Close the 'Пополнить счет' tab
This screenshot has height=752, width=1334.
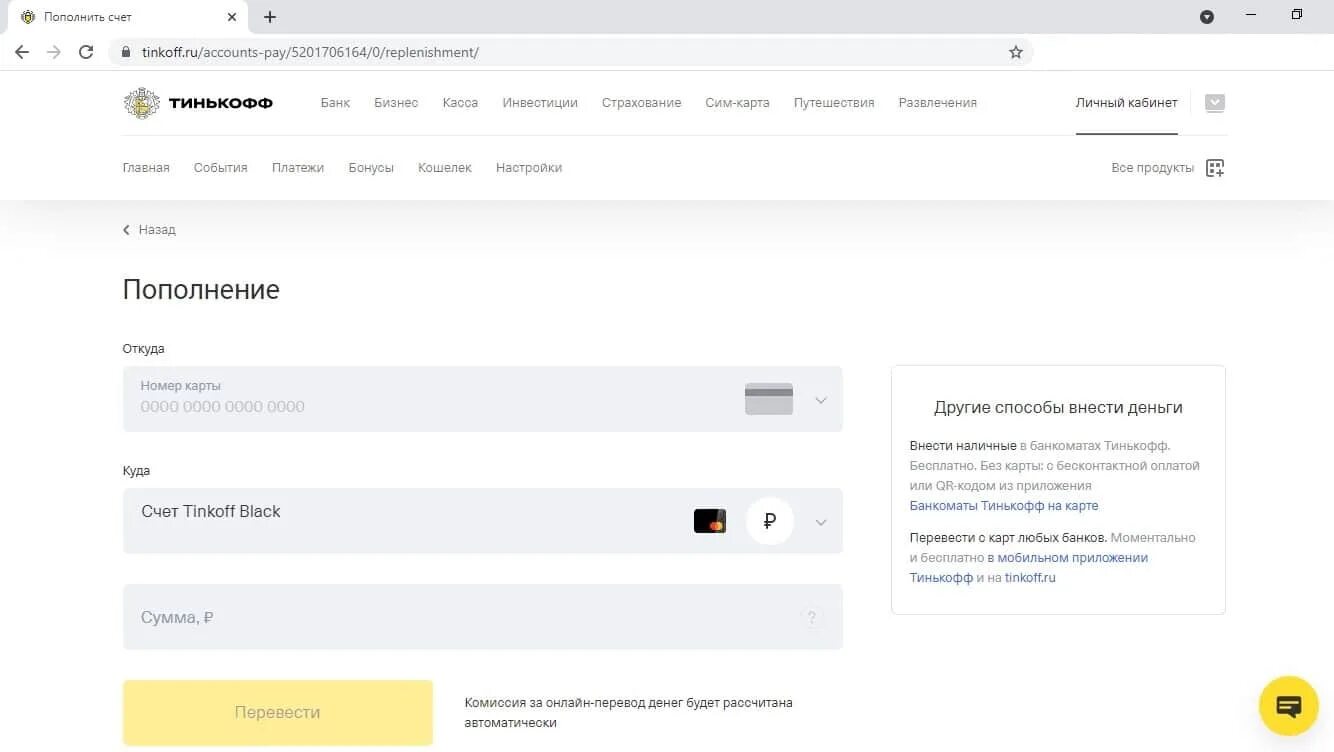tap(232, 17)
